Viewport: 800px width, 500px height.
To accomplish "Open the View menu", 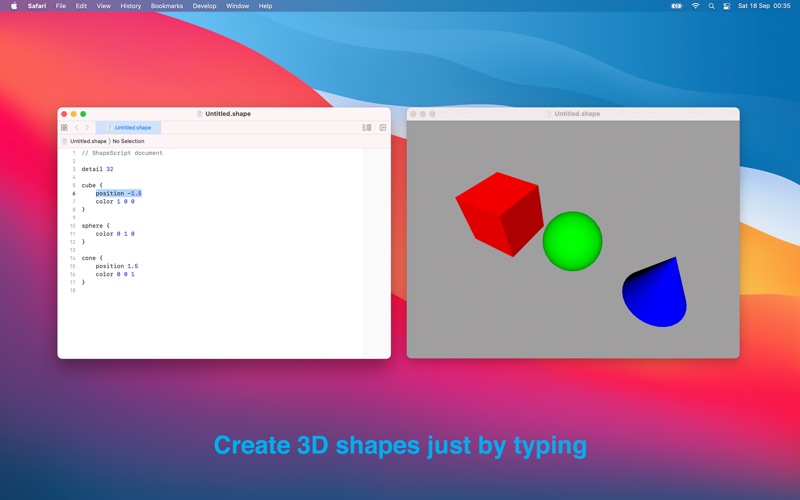I will [104, 6].
